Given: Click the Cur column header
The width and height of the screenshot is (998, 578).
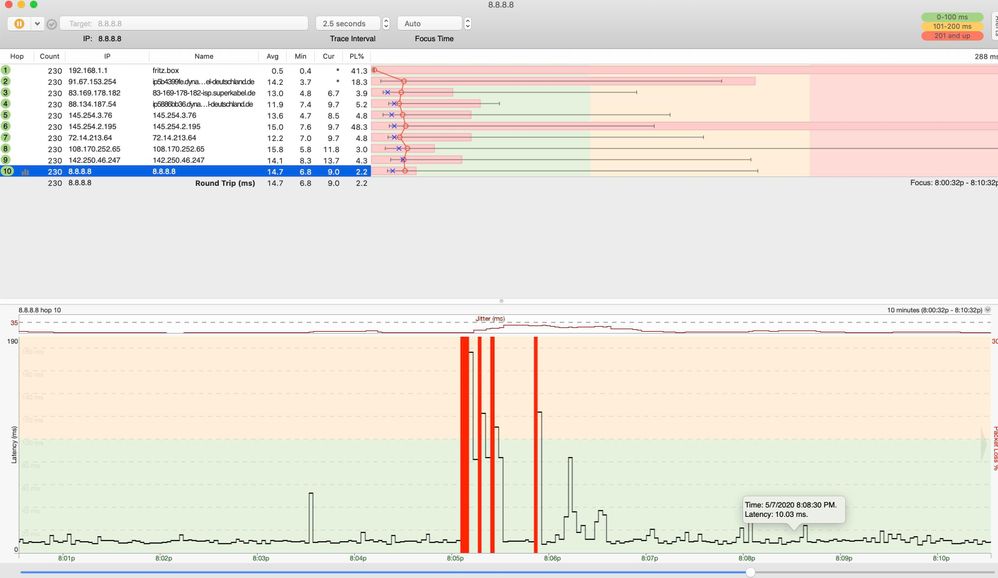Looking at the screenshot, I should point(328,56).
